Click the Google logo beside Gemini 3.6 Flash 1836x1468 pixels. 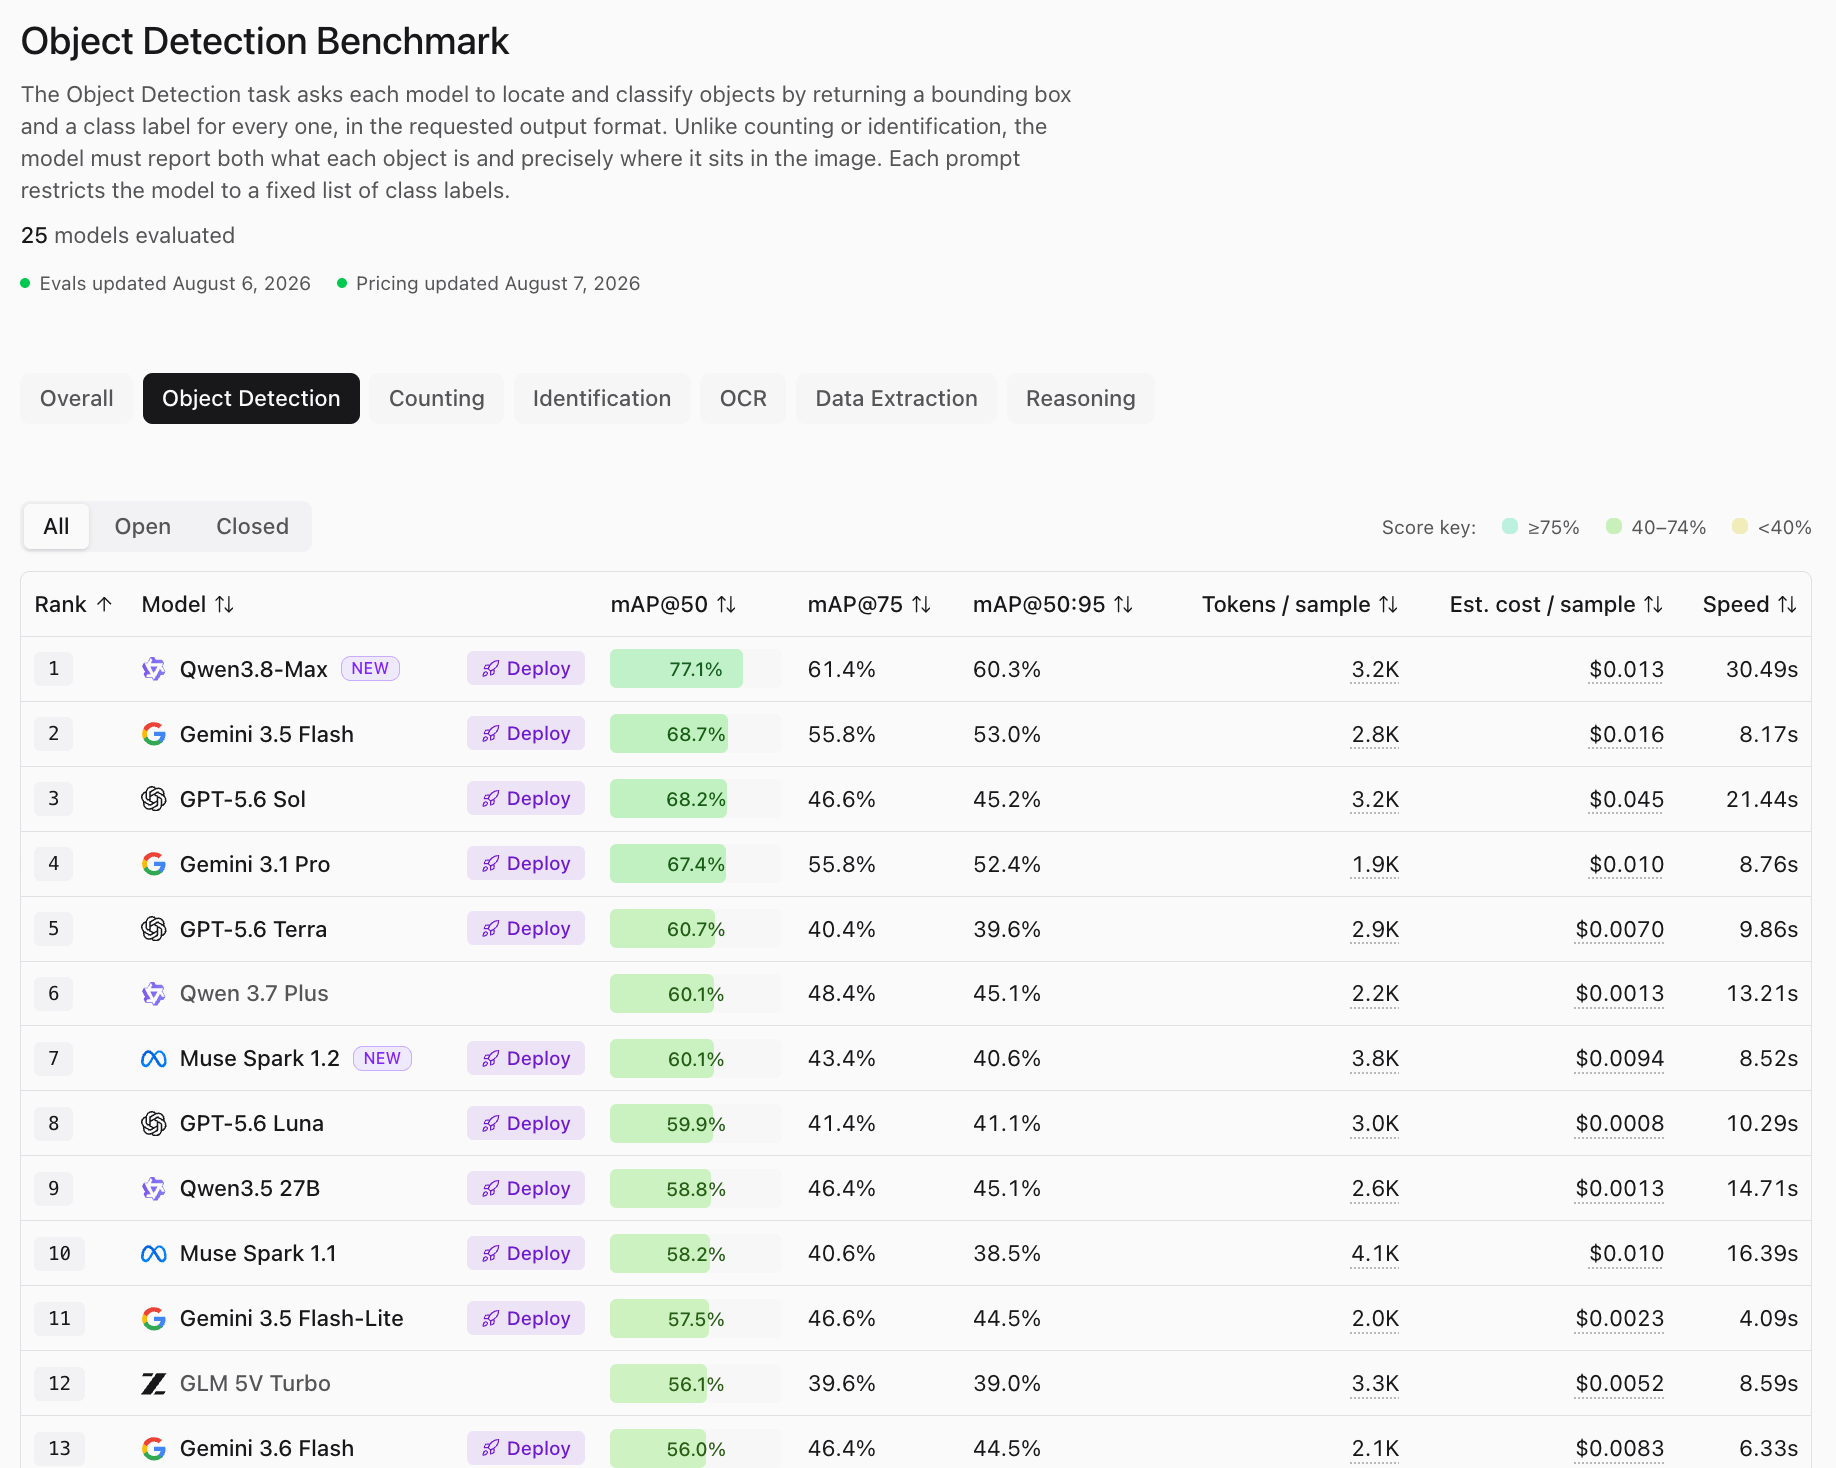pos(153,1449)
